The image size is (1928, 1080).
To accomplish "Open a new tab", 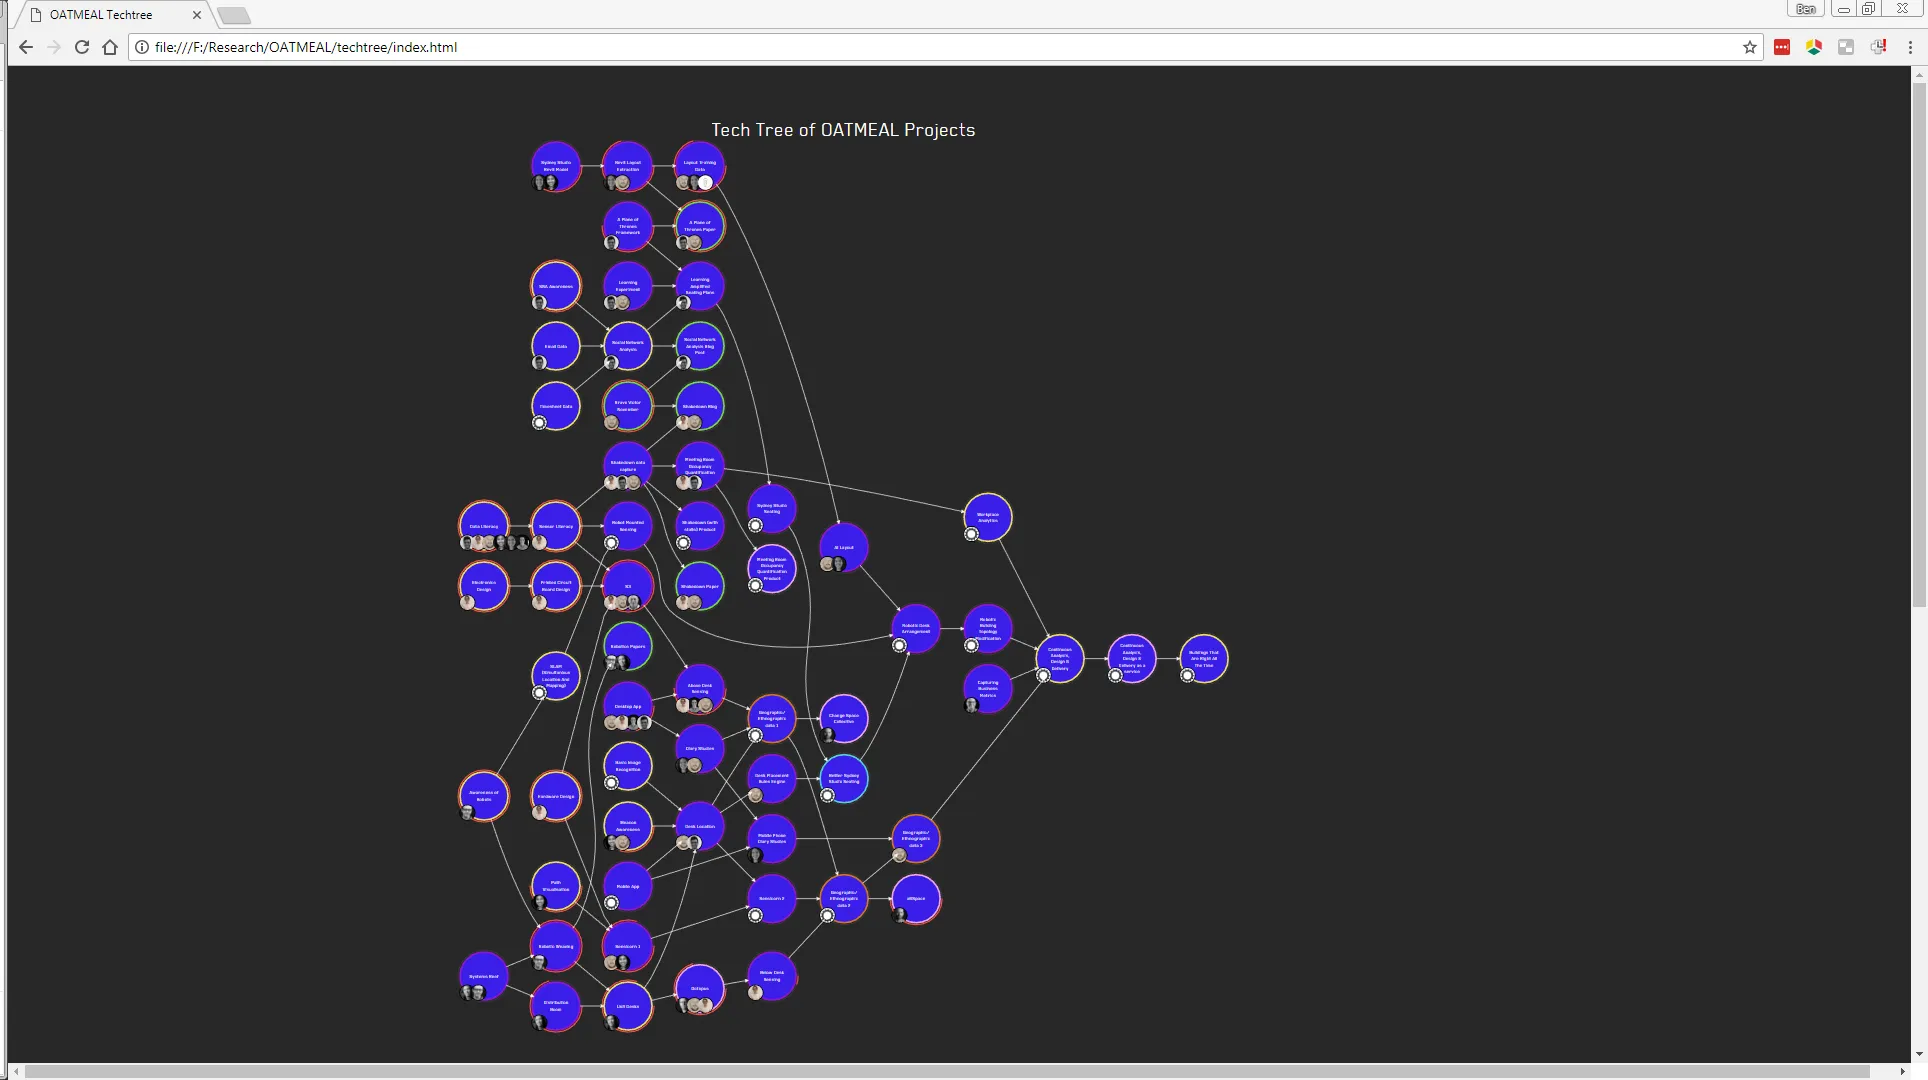I will click(234, 15).
